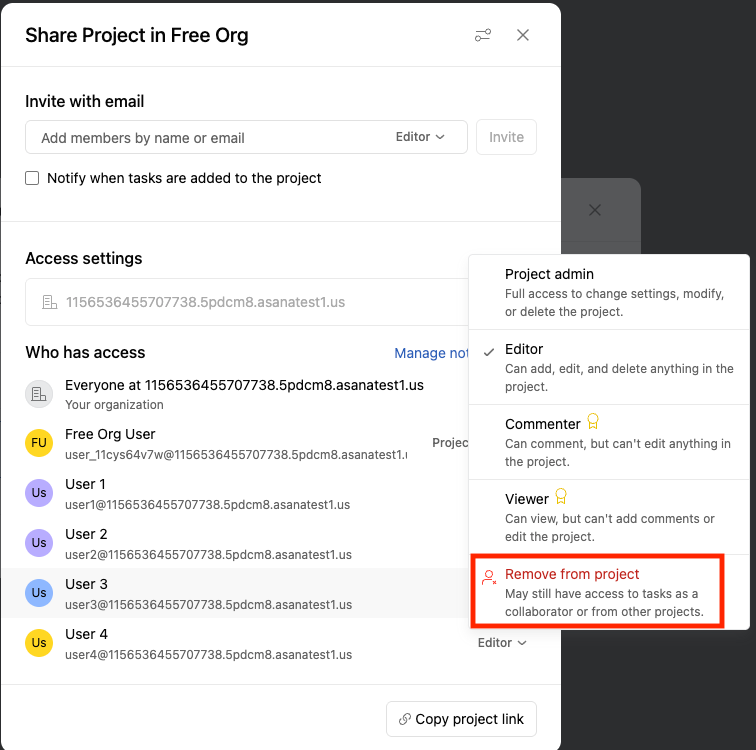
Task: Open the Manage notifications link
Action: 432,353
